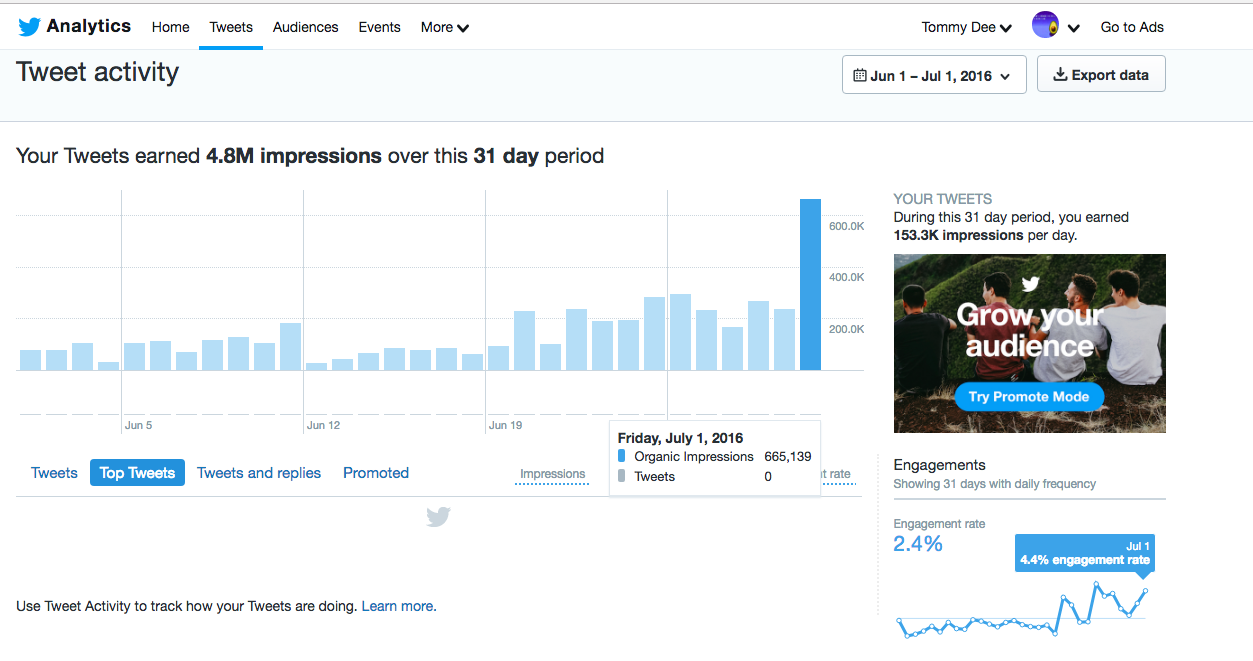Click the Jun 12 axis label
This screenshot has width=1253, height=661.
323,425
